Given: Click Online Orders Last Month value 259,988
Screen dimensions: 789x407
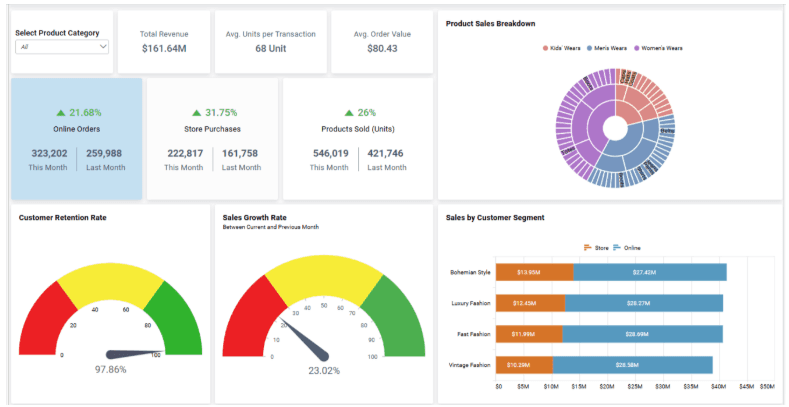Looking at the screenshot, I should pyautogui.click(x=104, y=153).
